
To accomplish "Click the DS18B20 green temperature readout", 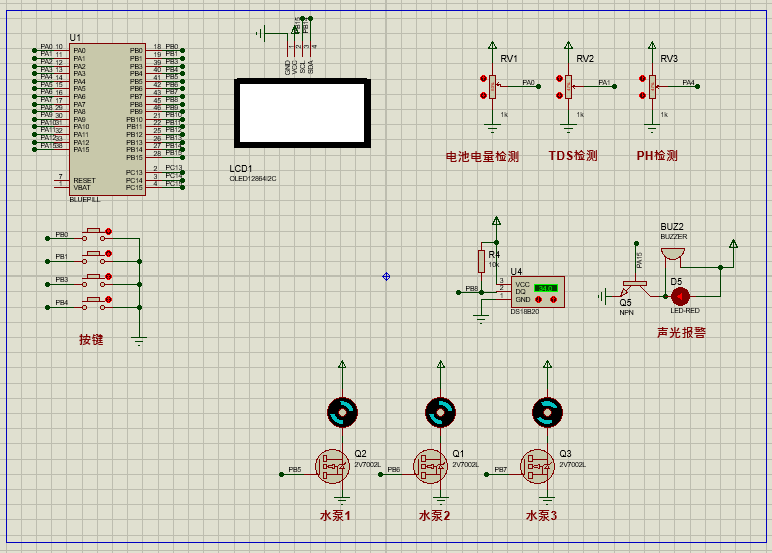I will (546, 288).
